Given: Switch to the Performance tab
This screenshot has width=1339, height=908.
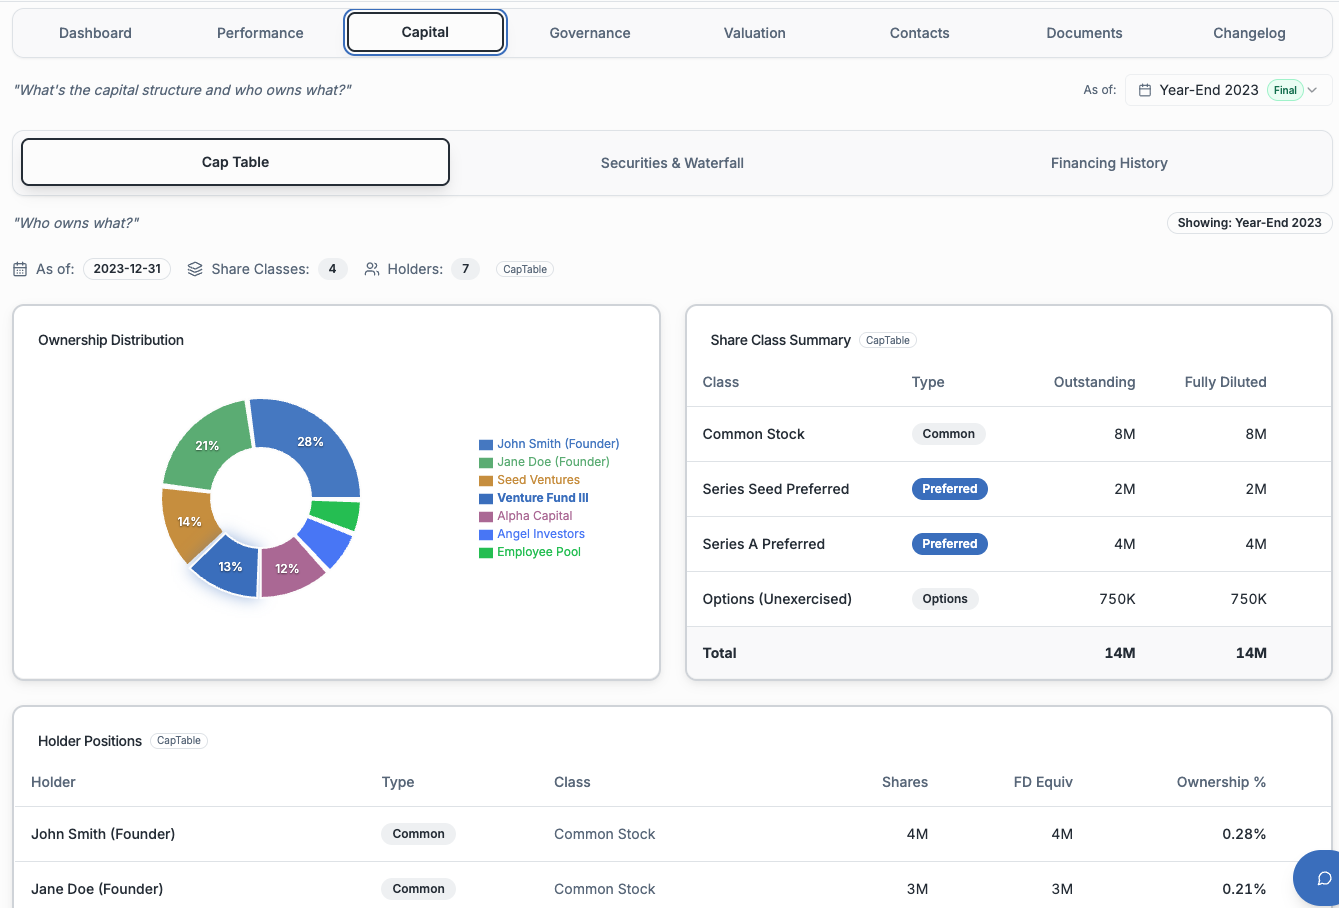Looking at the screenshot, I should click(x=260, y=33).
